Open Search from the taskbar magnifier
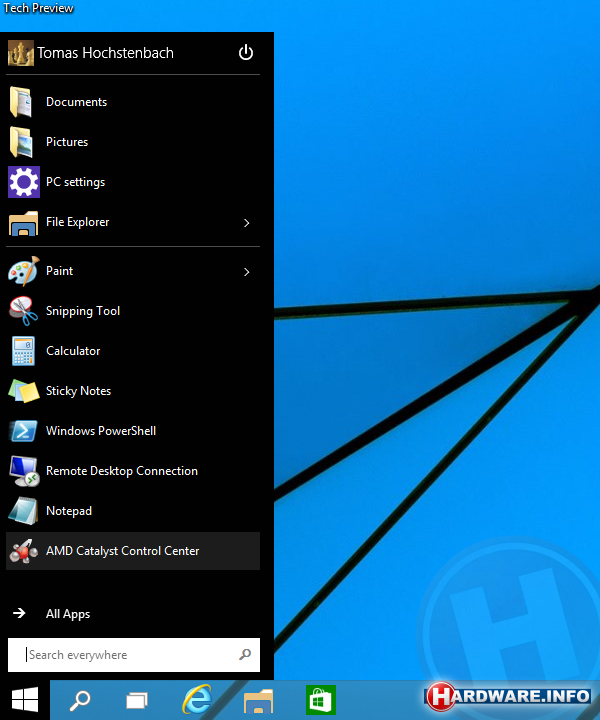Image resolution: width=600 pixels, height=720 pixels. tap(80, 701)
